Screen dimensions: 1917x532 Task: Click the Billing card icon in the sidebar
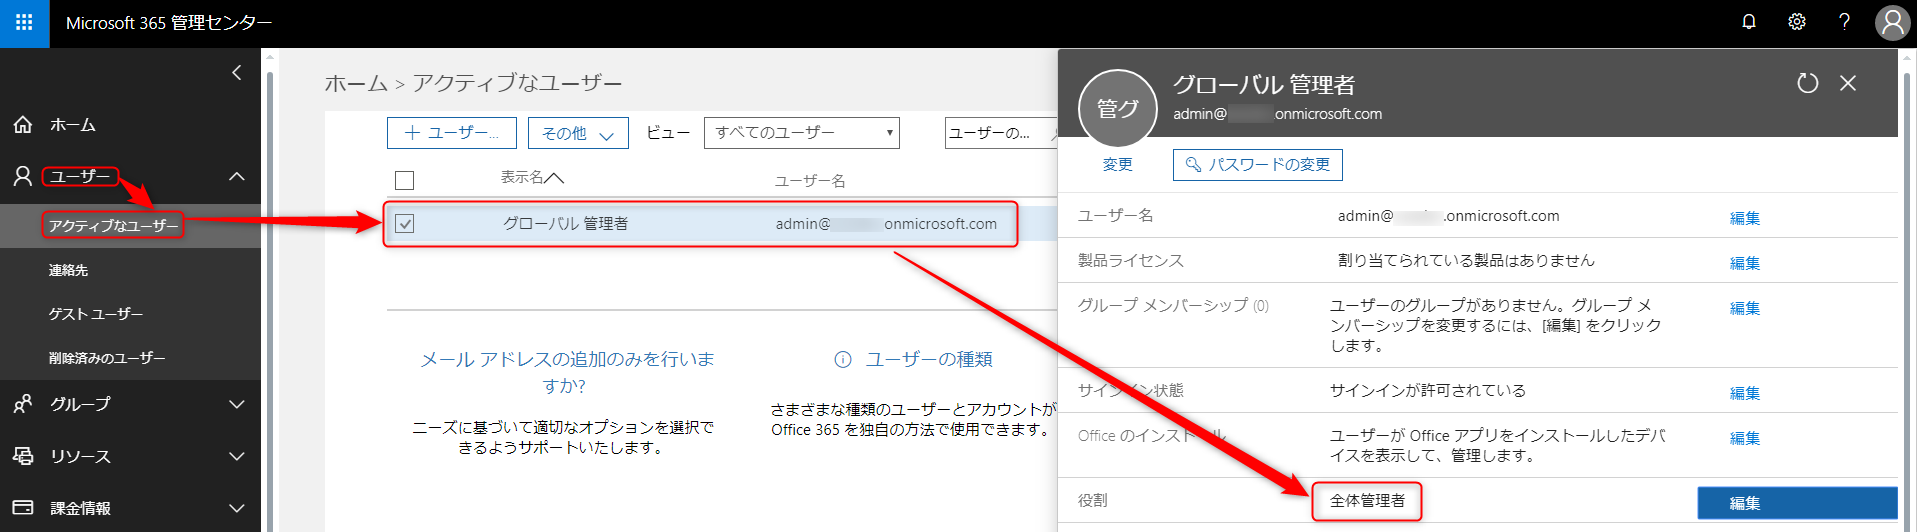pos(23,508)
